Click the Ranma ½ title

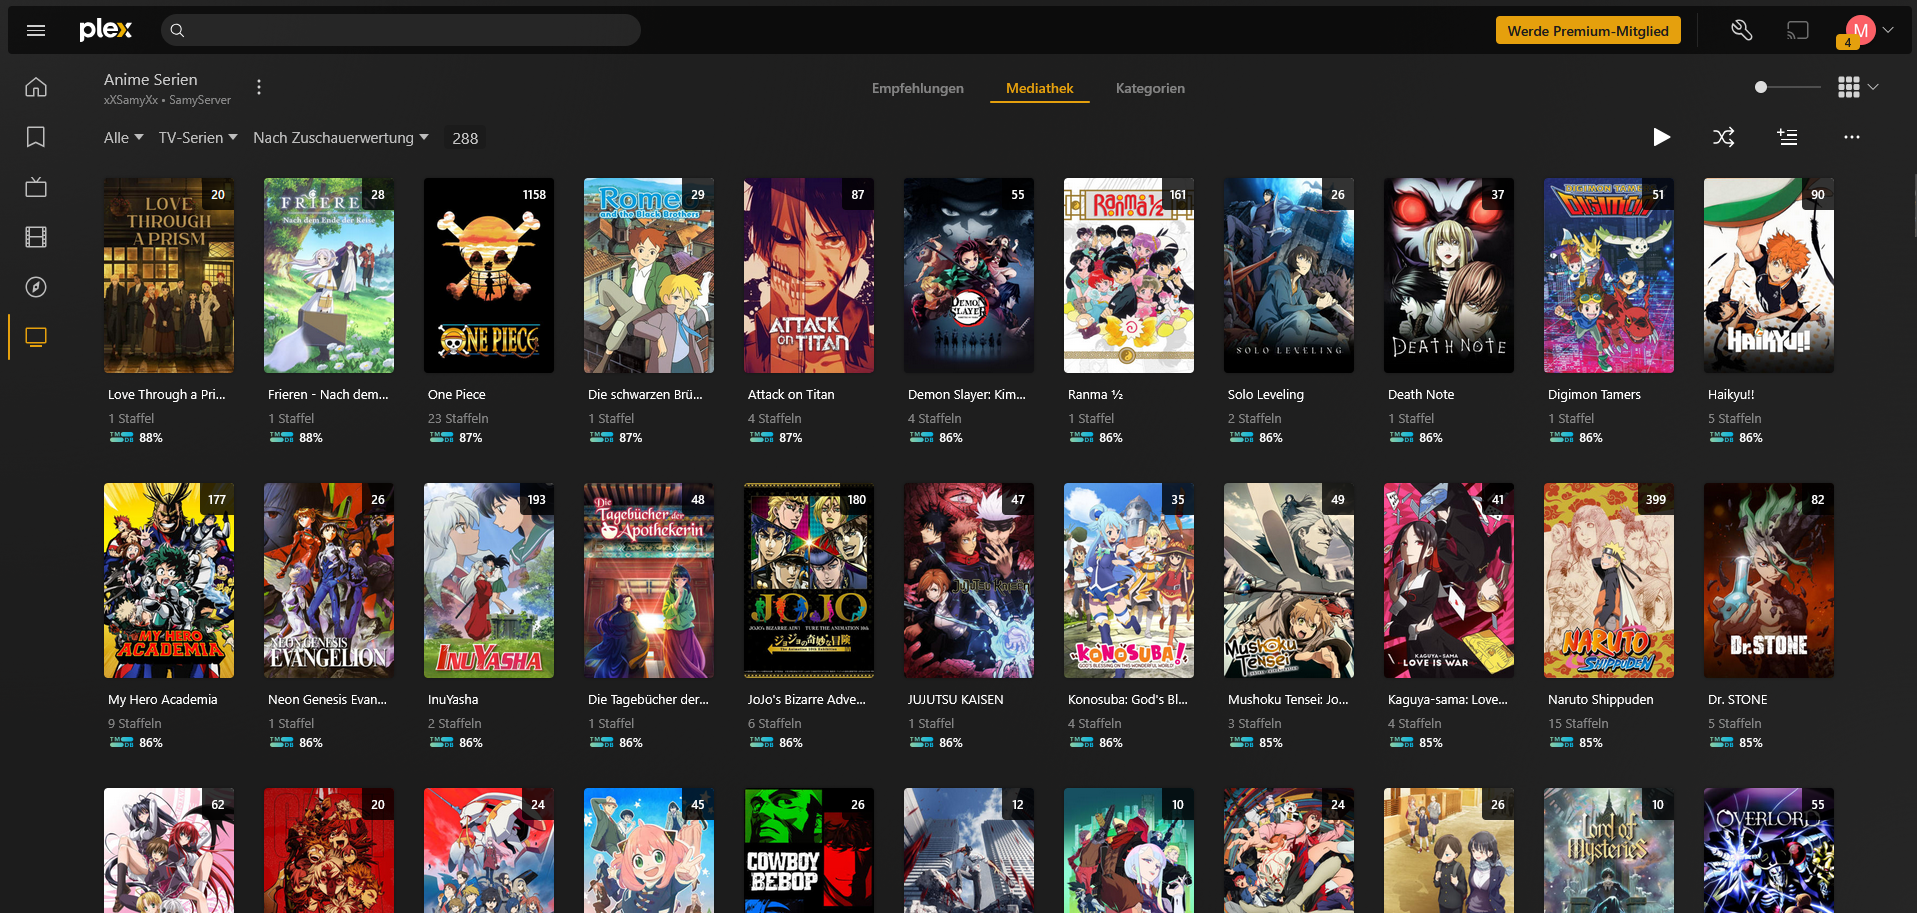point(1095,395)
